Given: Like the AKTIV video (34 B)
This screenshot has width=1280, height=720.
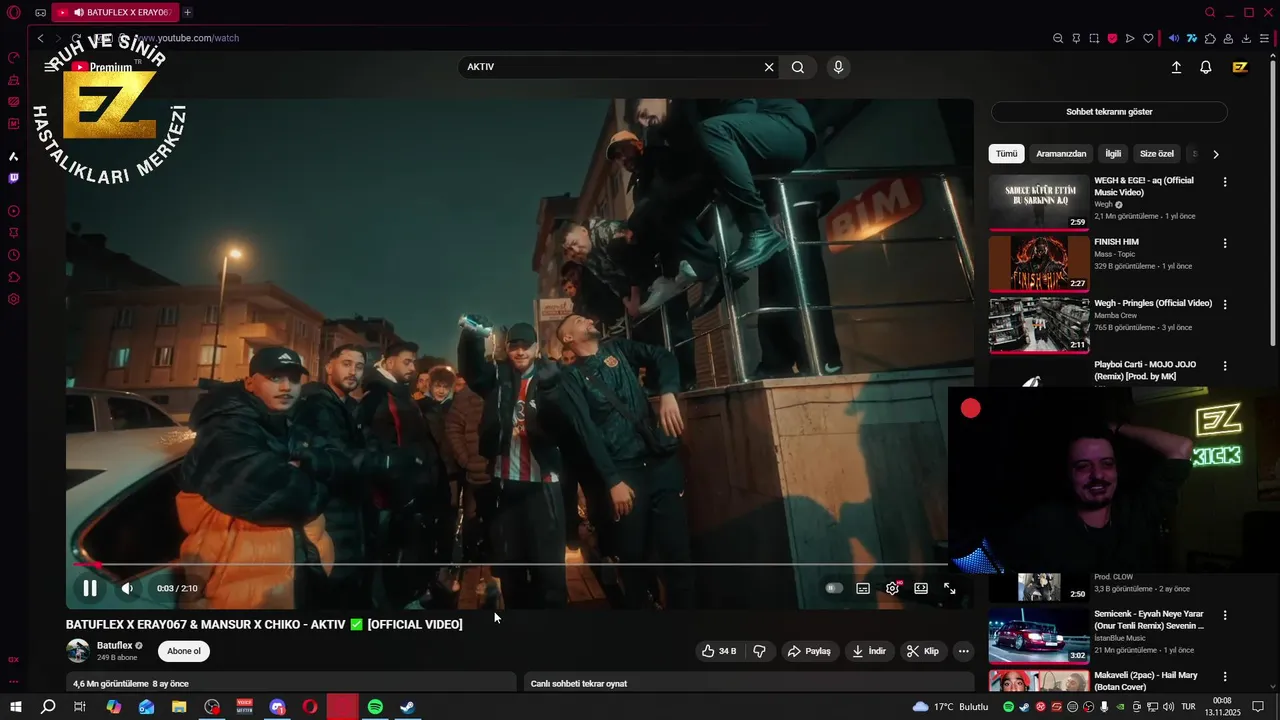Looking at the screenshot, I should pyautogui.click(x=719, y=651).
